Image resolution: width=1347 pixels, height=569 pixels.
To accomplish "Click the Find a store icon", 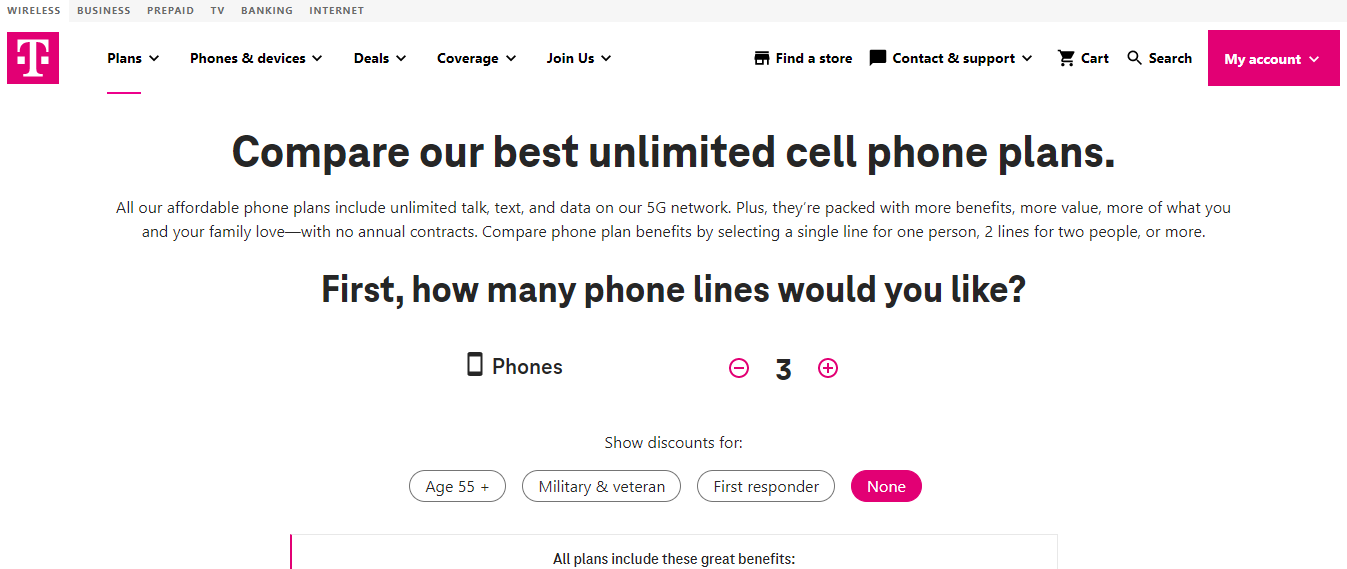I will (762, 58).
